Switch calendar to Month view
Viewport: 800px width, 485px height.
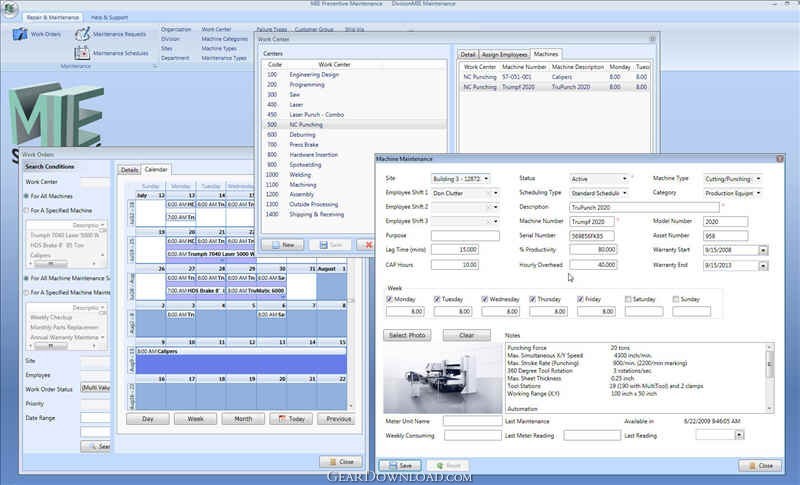243,419
